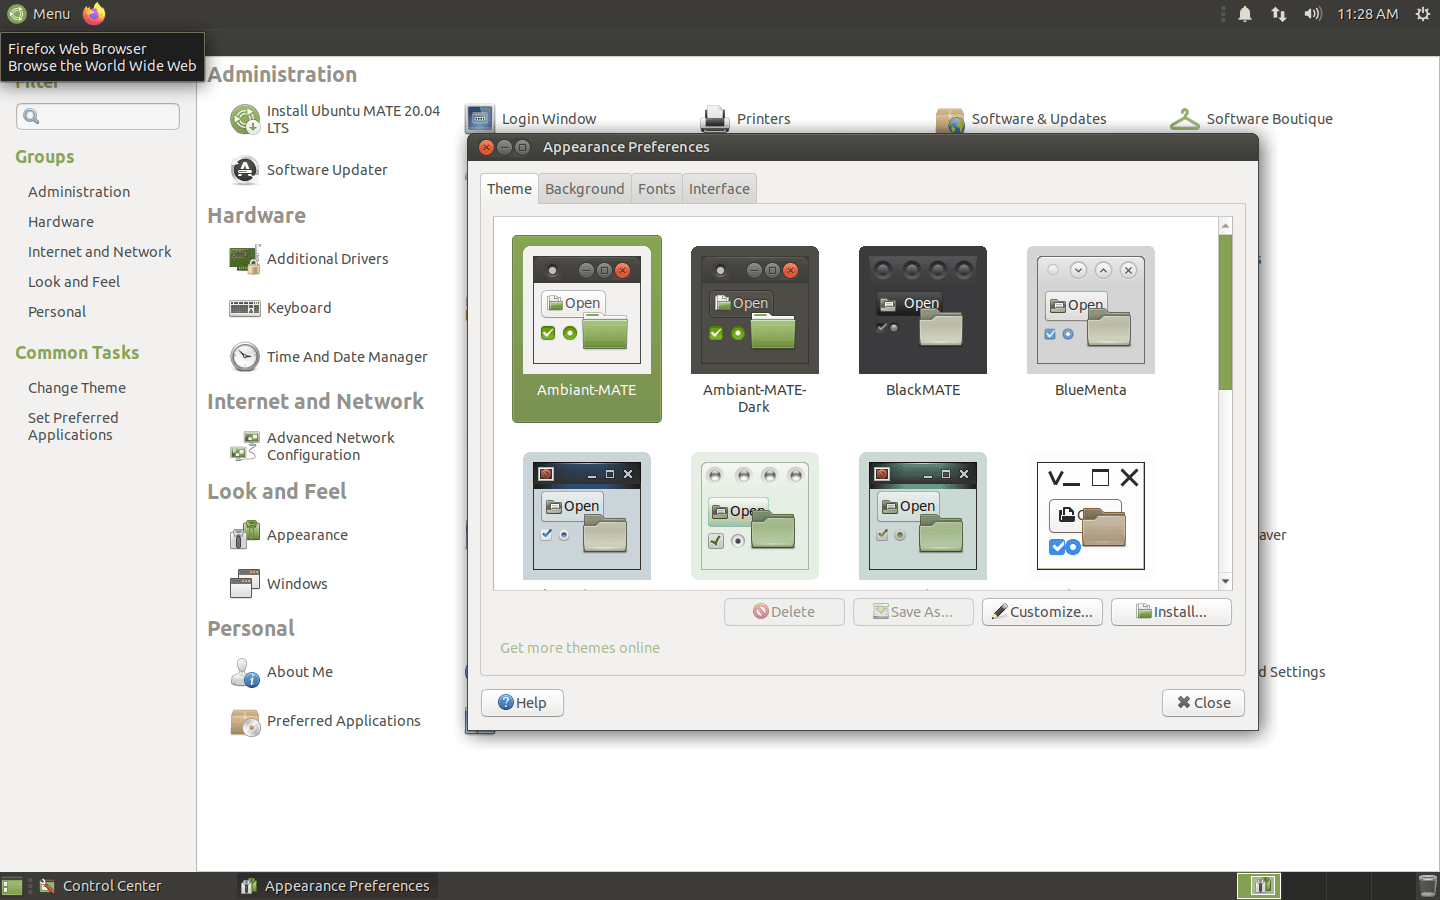
Task: Open session power gear icon
Action: point(1423,14)
